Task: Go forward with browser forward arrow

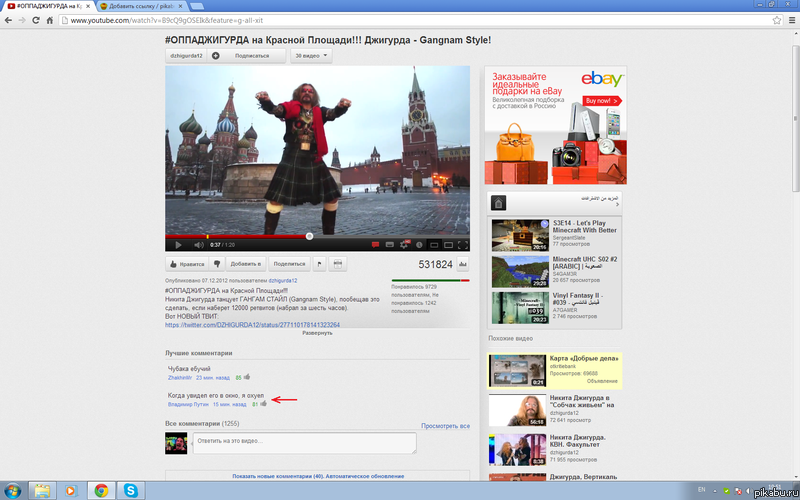Action: [22, 20]
